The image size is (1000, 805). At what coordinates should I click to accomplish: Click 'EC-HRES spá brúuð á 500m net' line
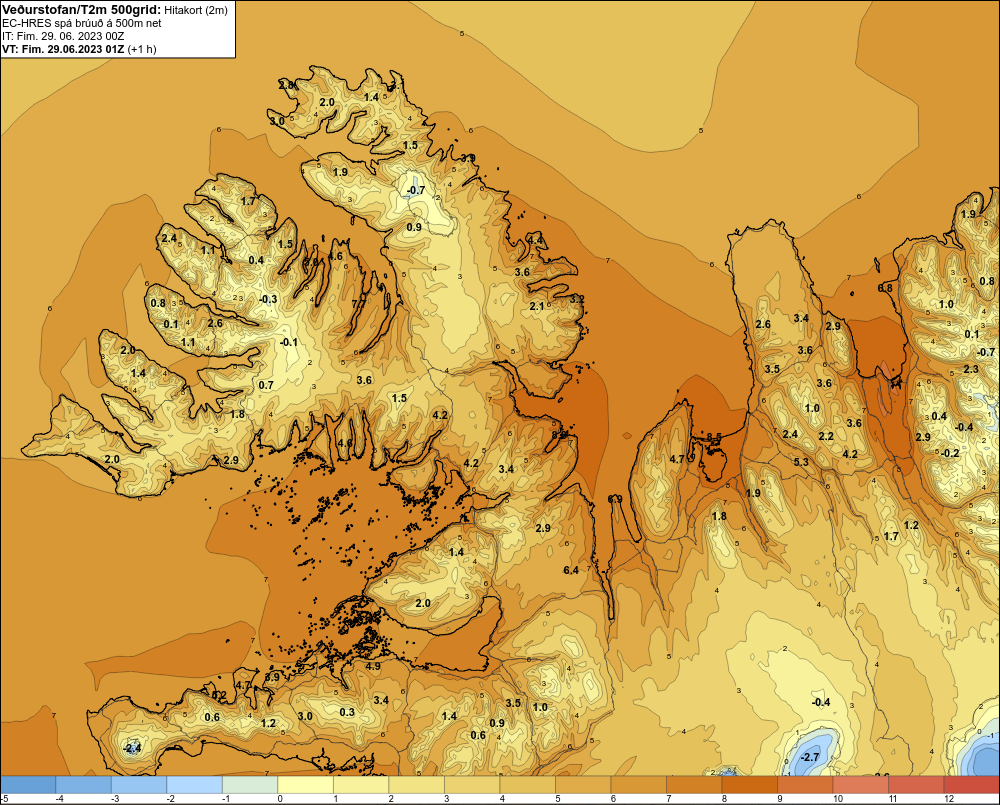pyautogui.click(x=82, y=24)
